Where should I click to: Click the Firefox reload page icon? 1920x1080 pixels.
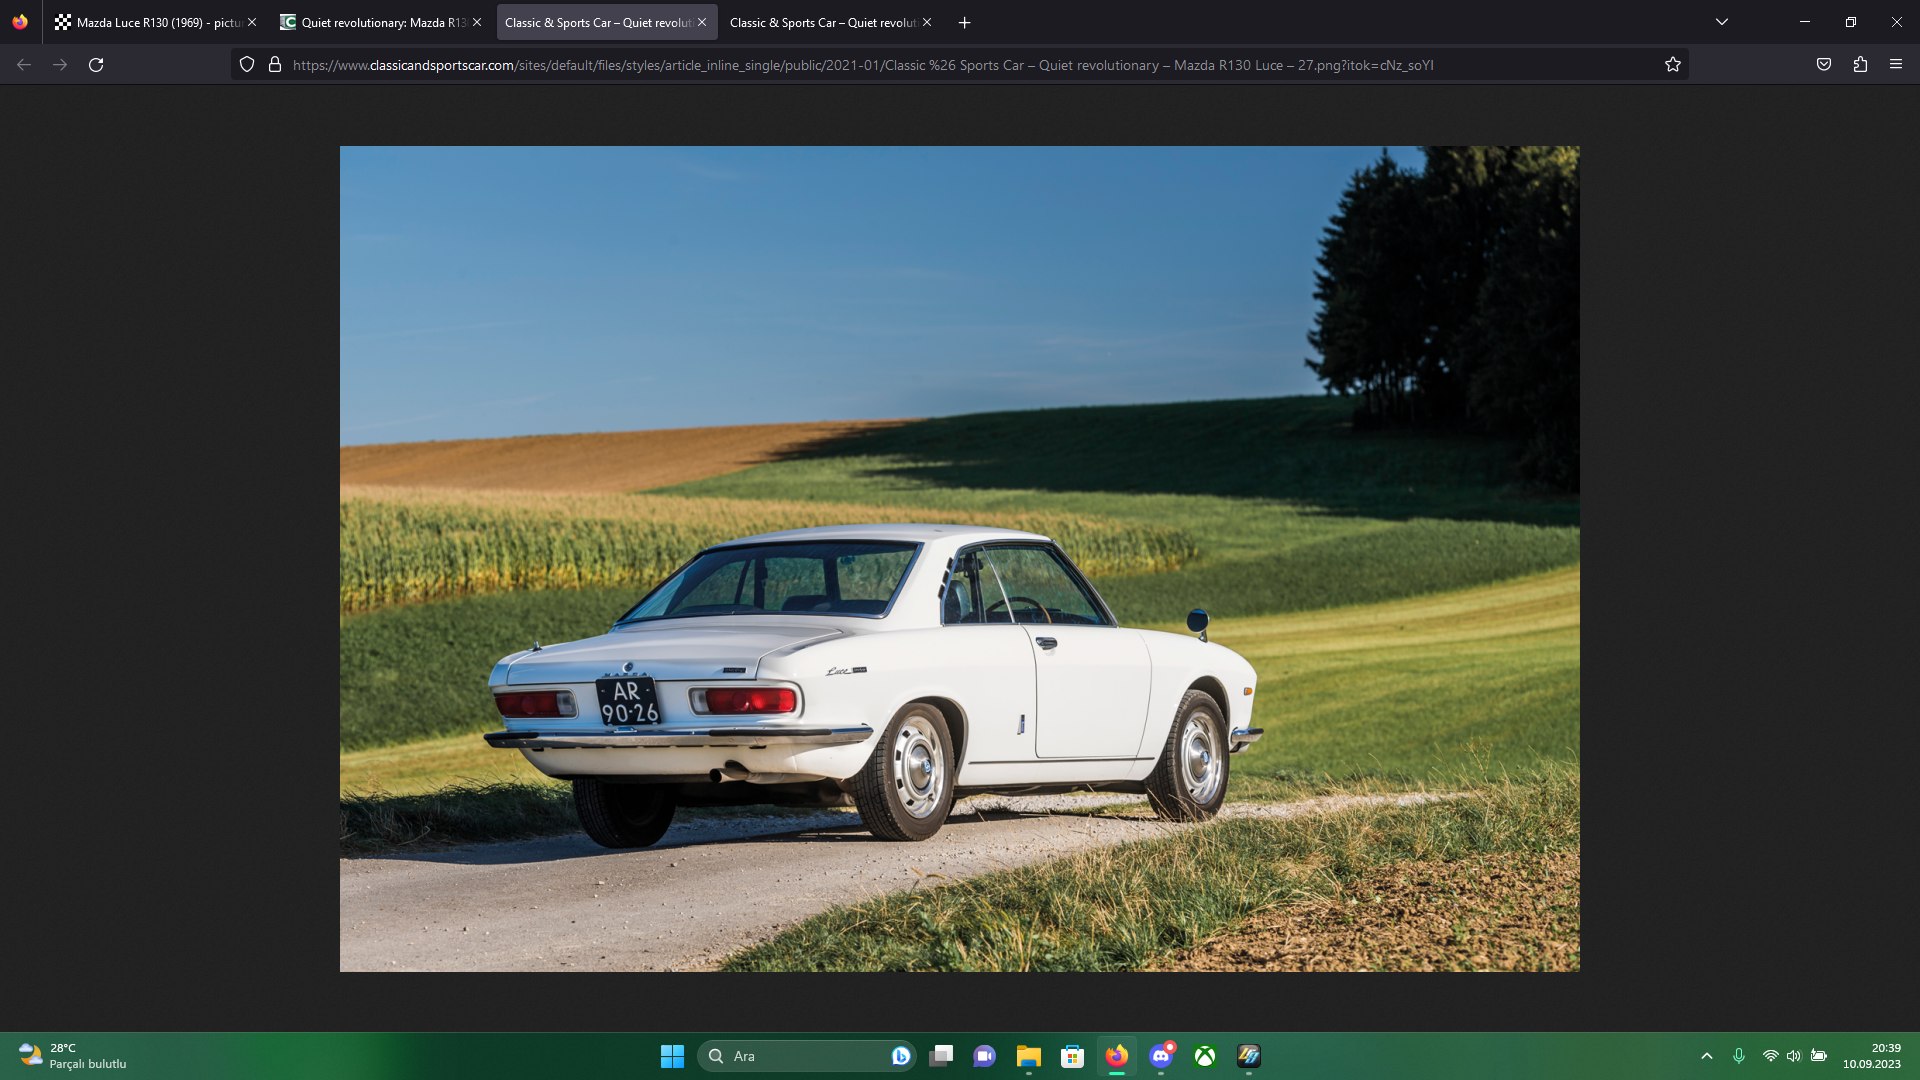(x=96, y=65)
